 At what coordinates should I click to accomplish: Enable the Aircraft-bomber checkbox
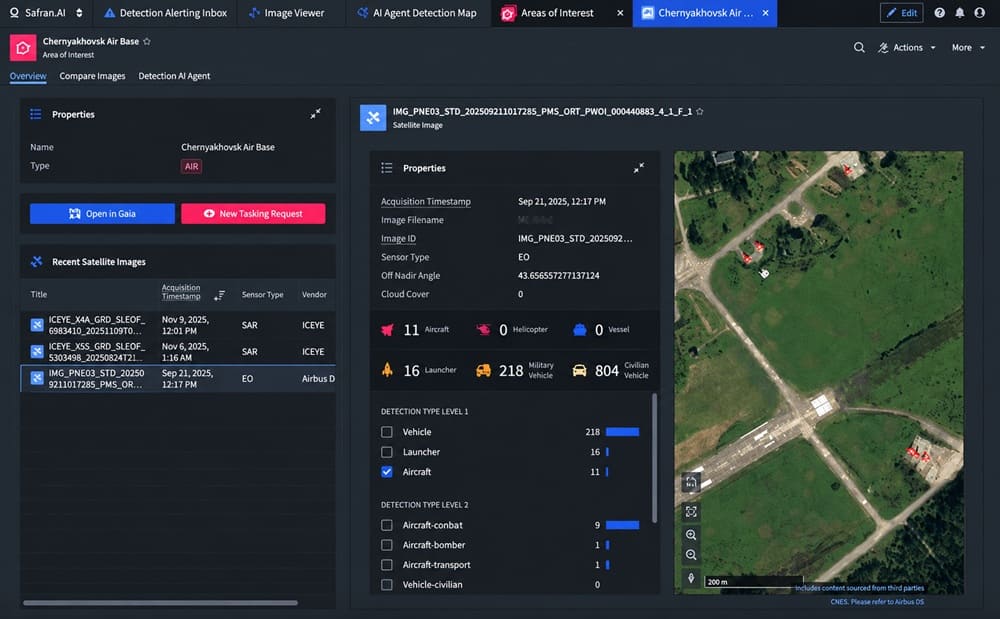tap(386, 545)
